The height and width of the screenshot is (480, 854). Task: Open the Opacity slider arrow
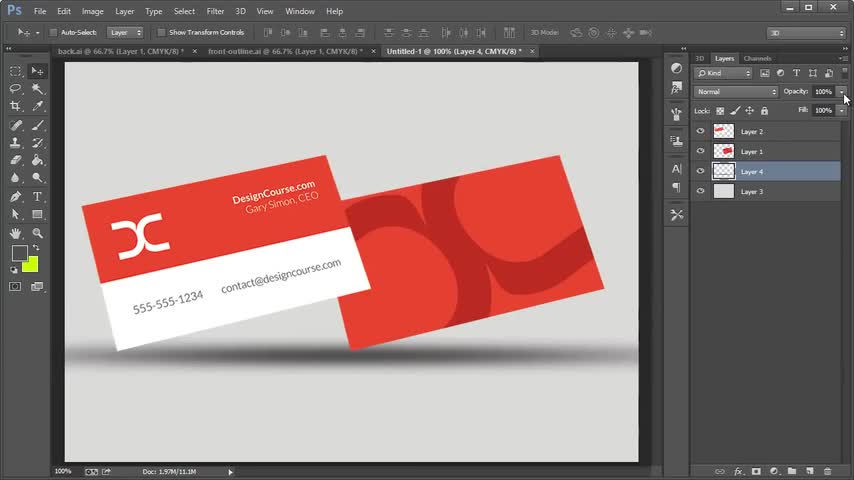(x=841, y=92)
